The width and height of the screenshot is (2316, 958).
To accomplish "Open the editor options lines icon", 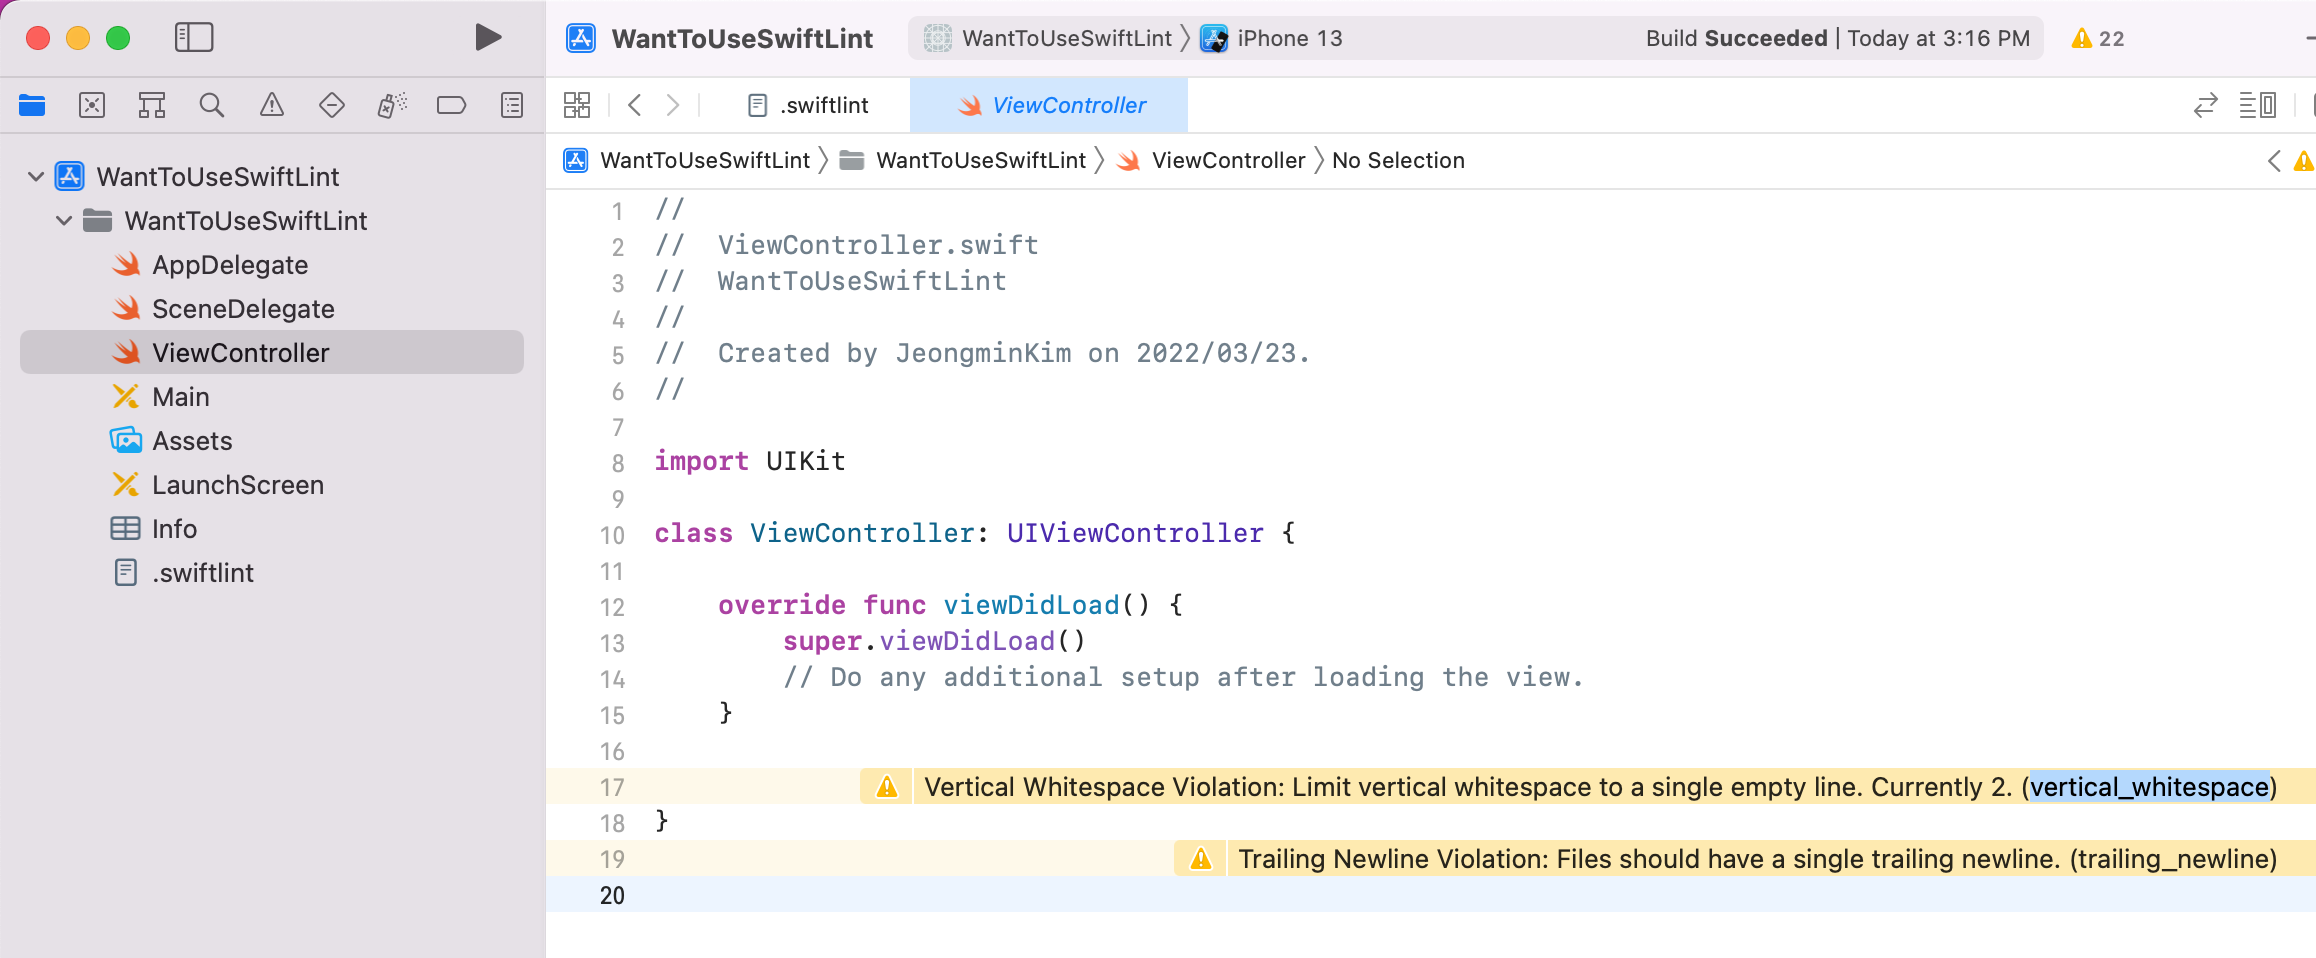I will pos(2258,105).
